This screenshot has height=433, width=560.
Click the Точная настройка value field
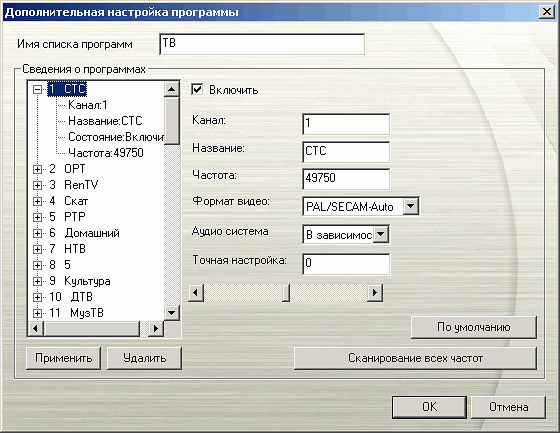(346, 264)
